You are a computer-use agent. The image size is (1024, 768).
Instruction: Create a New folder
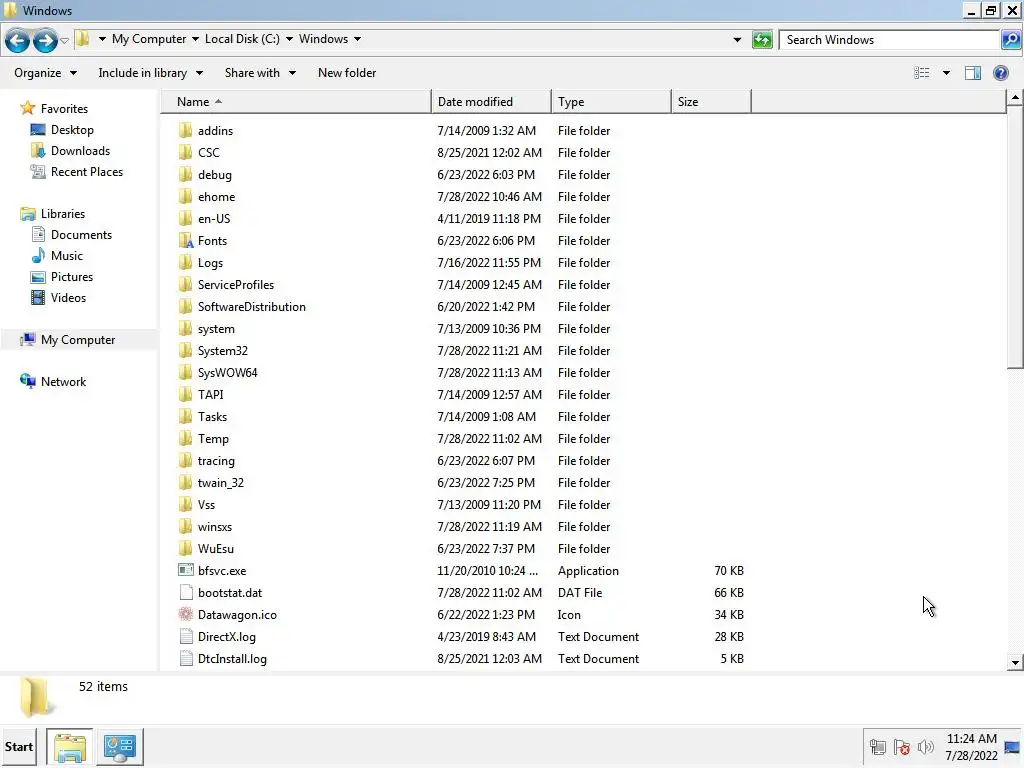[x=347, y=73]
